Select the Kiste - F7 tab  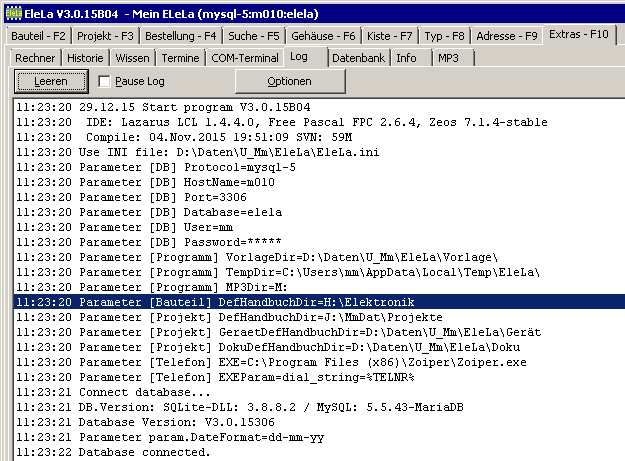[389, 36]
